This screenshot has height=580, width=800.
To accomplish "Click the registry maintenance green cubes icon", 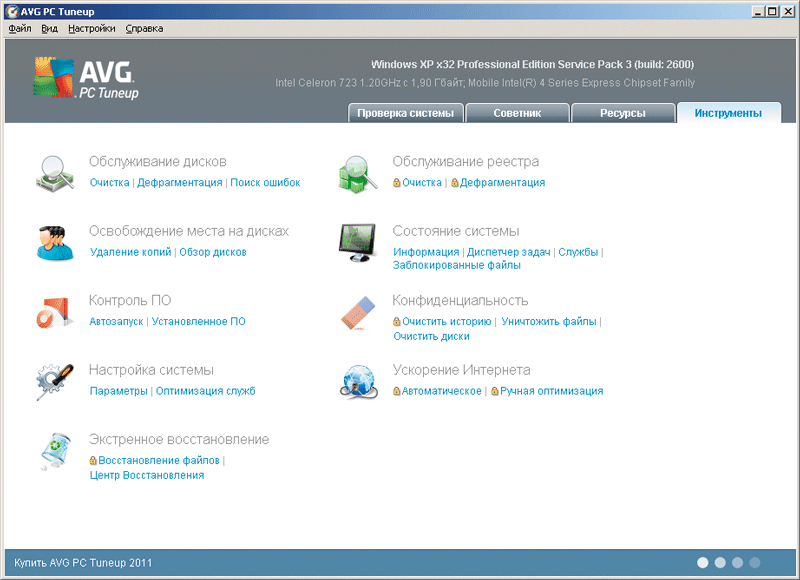I will pyautogui.click(x=358, y=174).
